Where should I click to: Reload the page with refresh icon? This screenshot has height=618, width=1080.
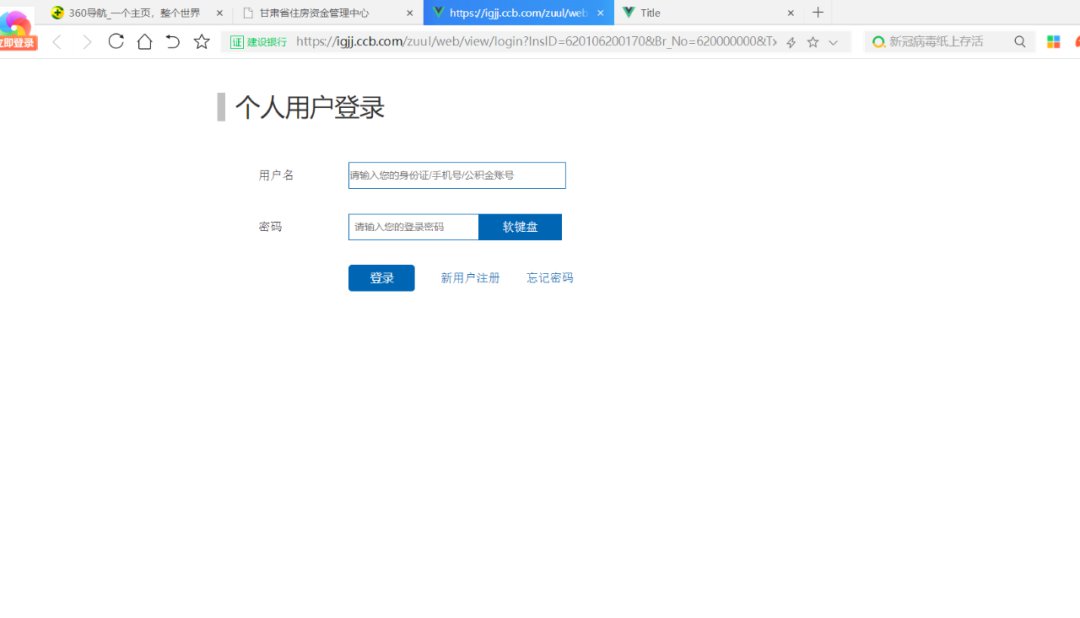116,42
